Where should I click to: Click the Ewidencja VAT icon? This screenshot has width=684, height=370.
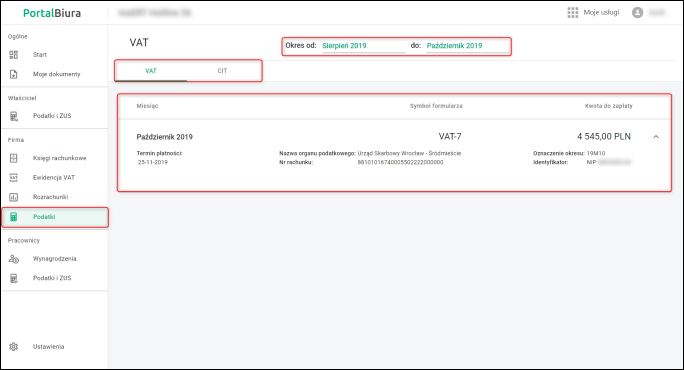14,178
